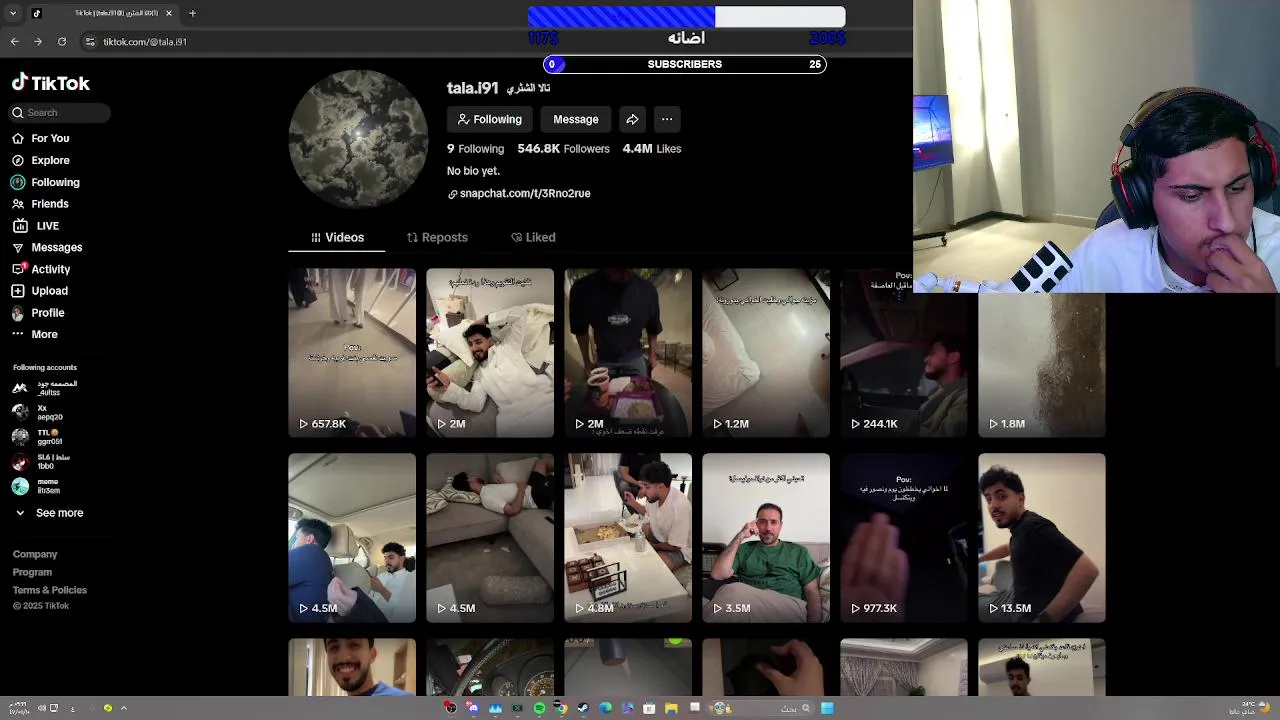Expand the system tray hidden icons chevron
Screen dimensions: 1280x720
(123, 708)
